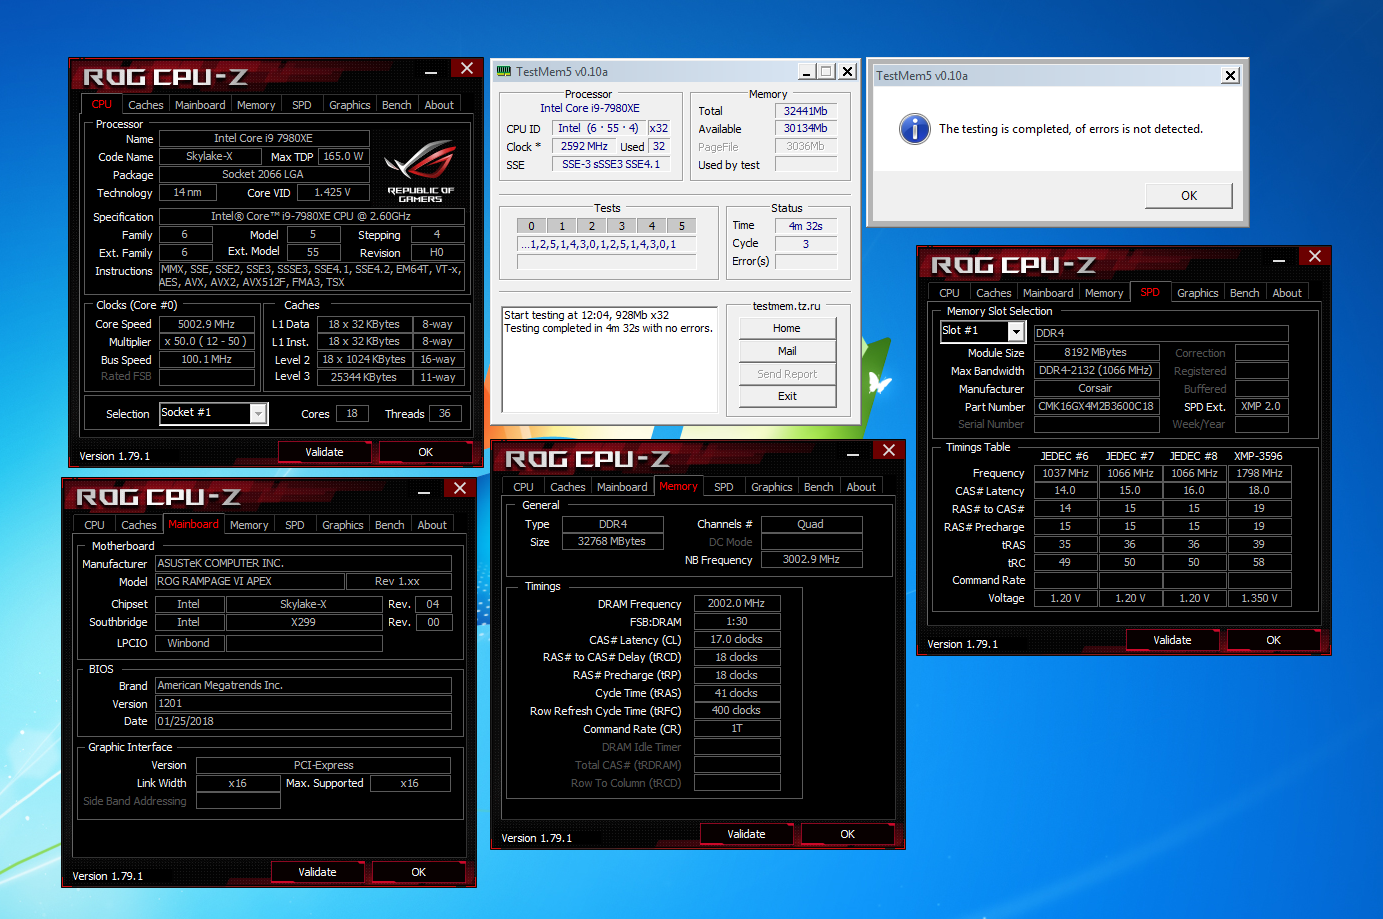This screenshot has height=919, width=1383.
Task: Click OK in the Memory window
Action: pos(847,834)
